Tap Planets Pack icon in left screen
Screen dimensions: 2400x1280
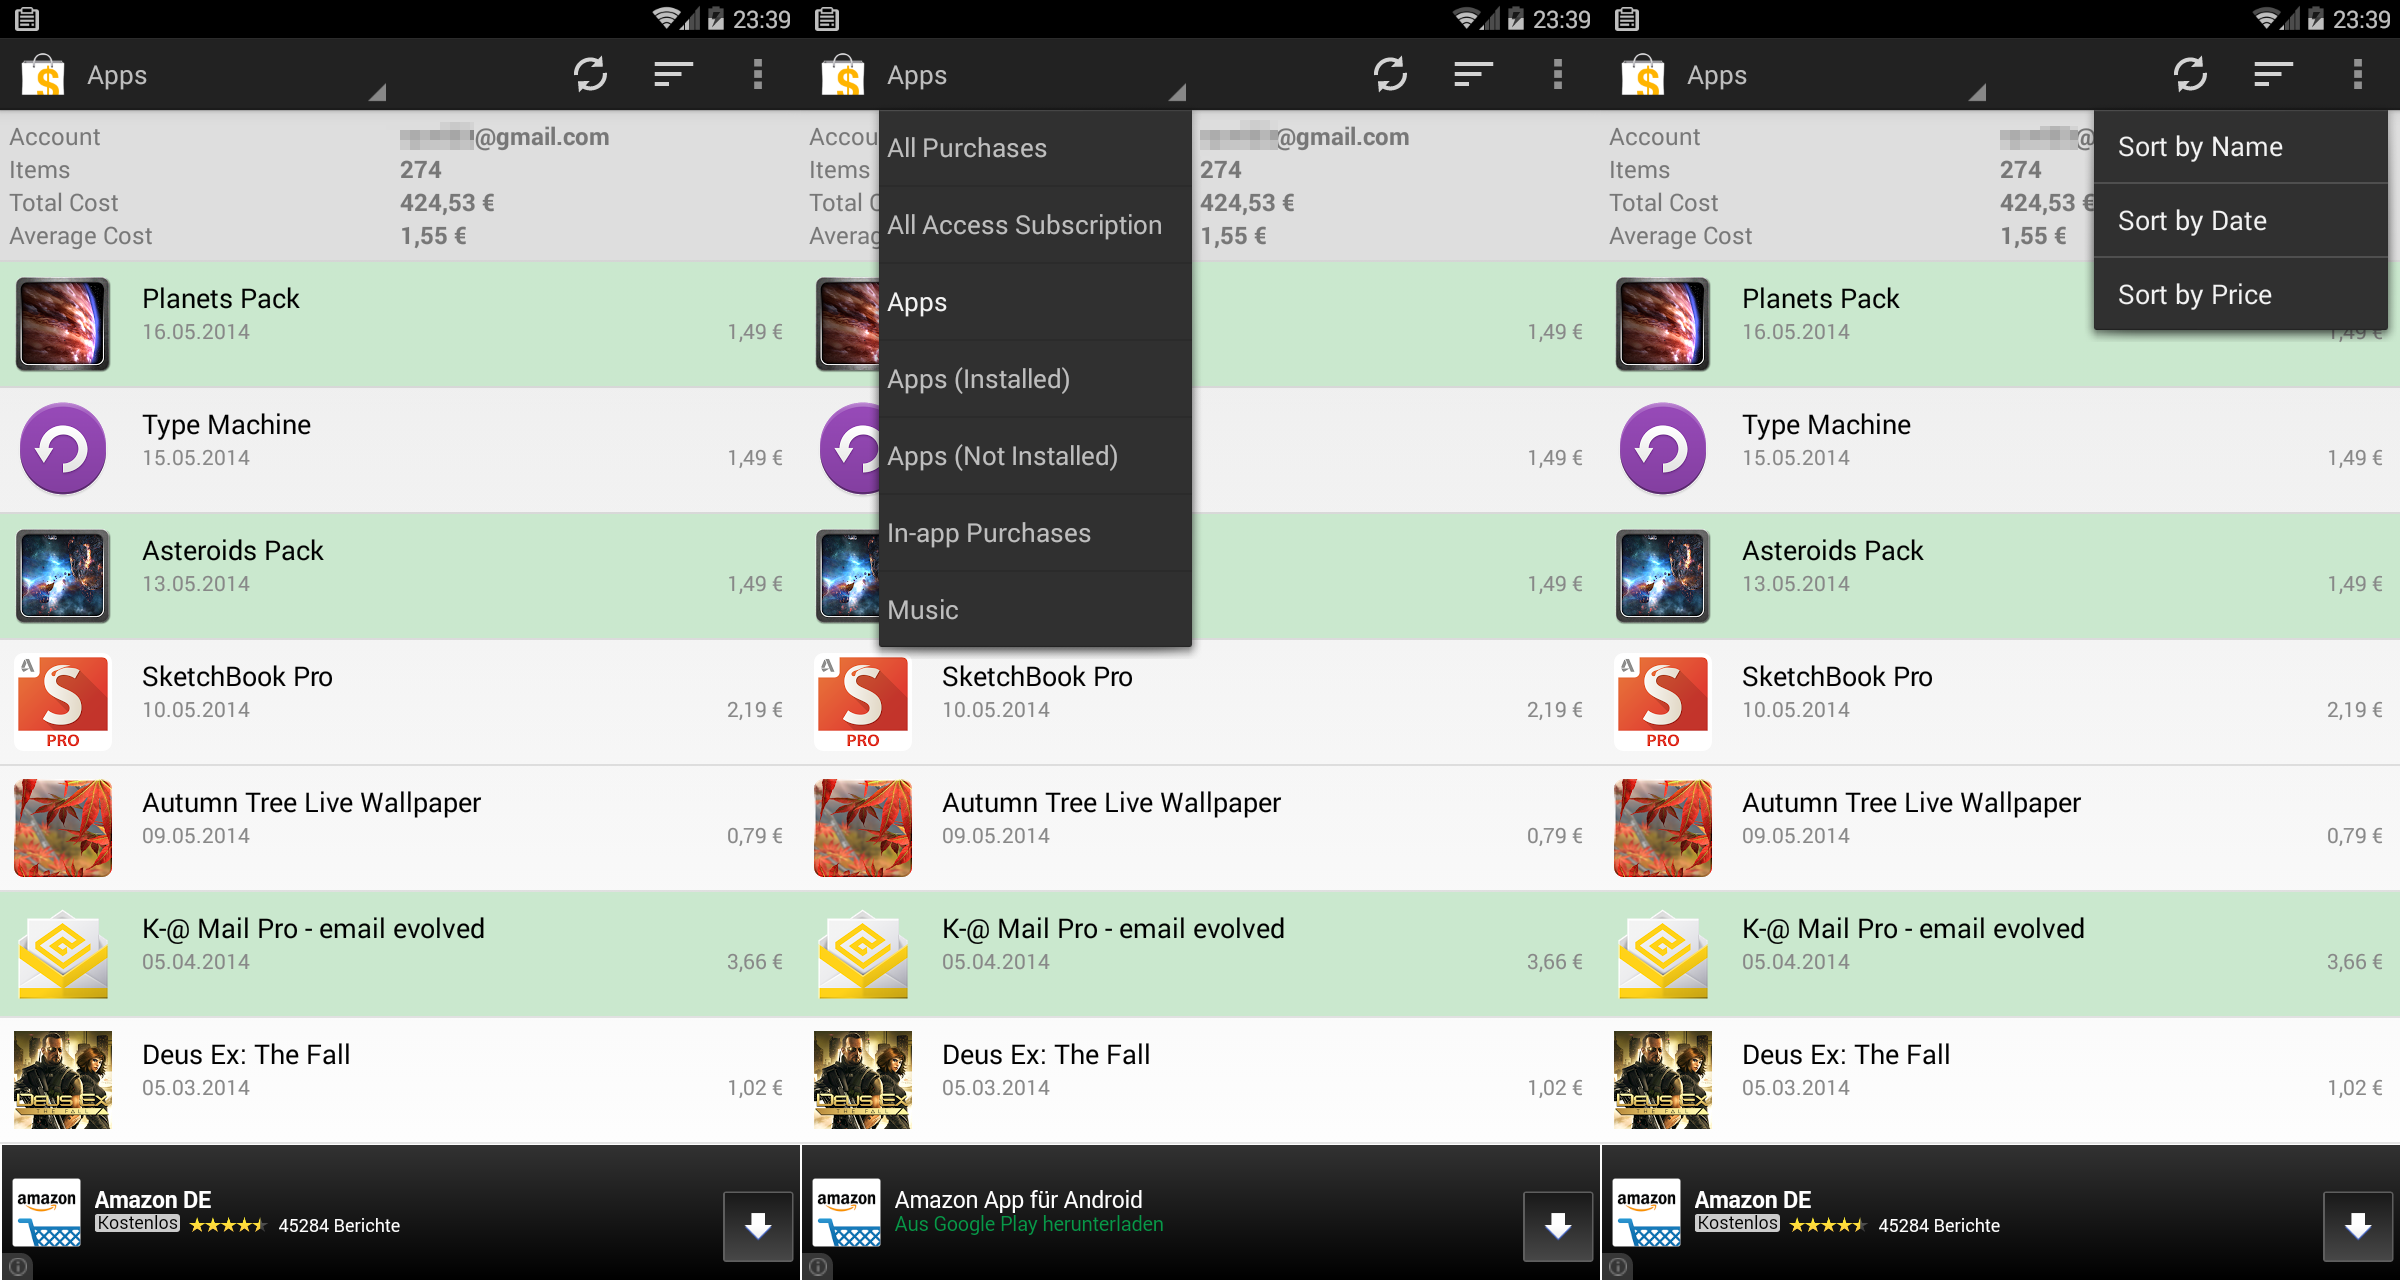[x=63, y=324]
